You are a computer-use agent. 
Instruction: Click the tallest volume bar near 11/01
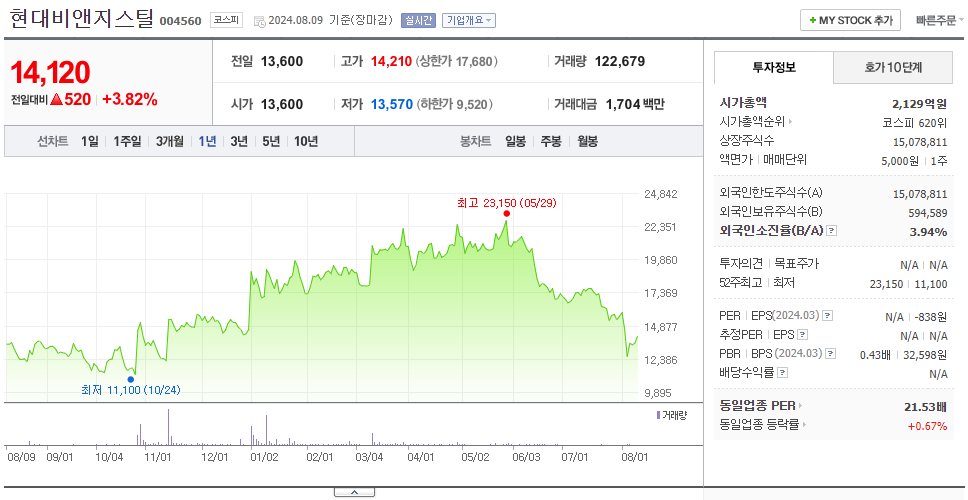(x=169, y=427)
